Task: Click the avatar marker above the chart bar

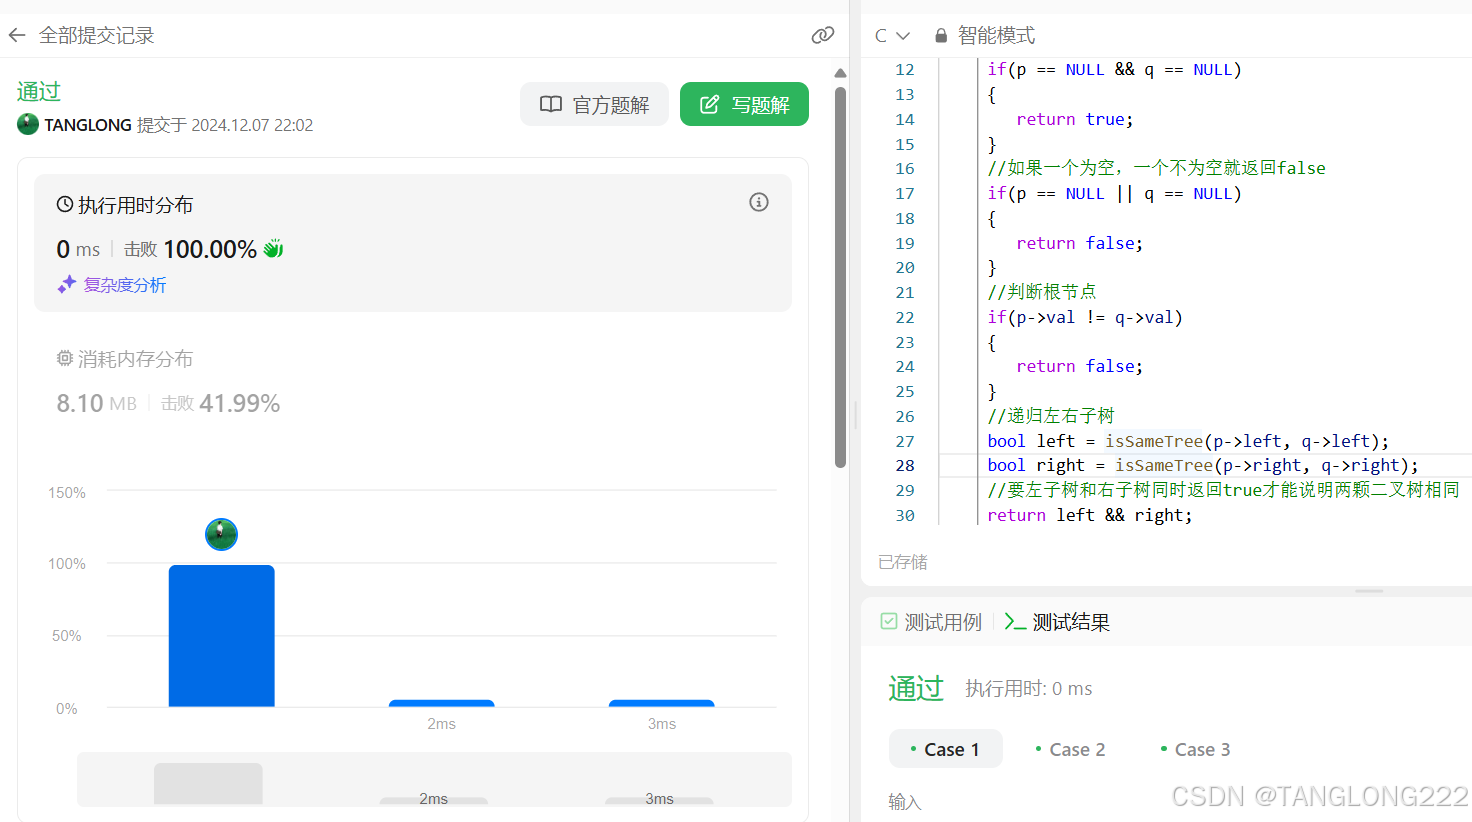Action: tap(221, 535)
